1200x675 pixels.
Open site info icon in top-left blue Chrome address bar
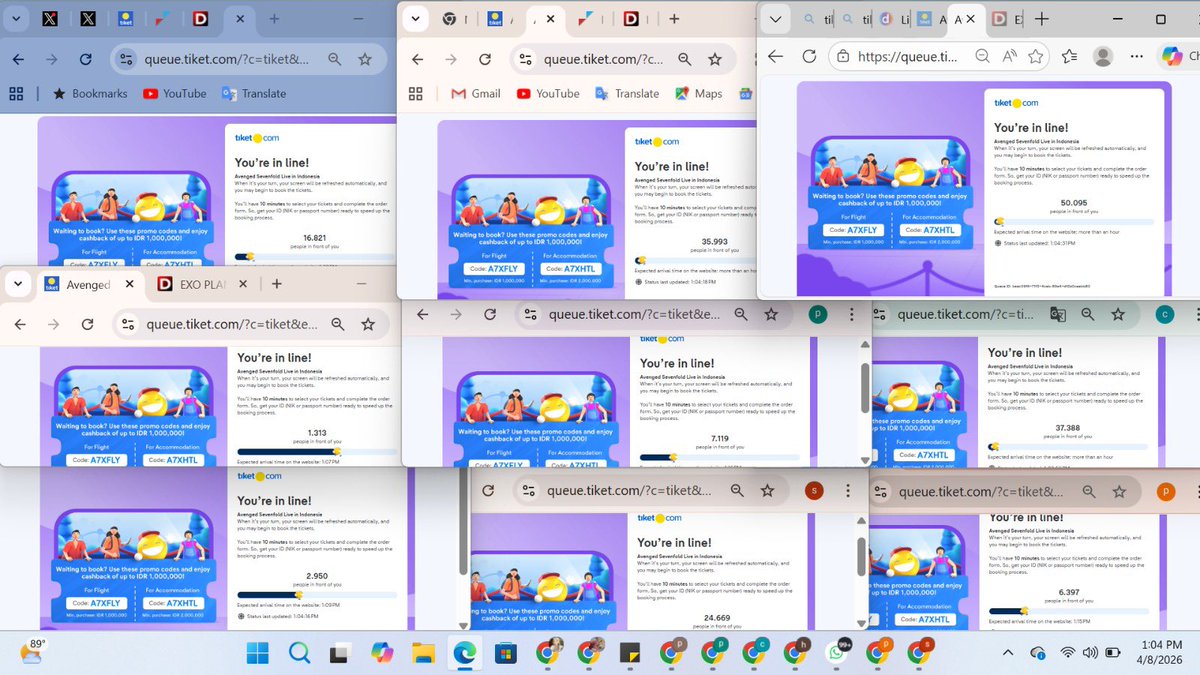[124, 59]
